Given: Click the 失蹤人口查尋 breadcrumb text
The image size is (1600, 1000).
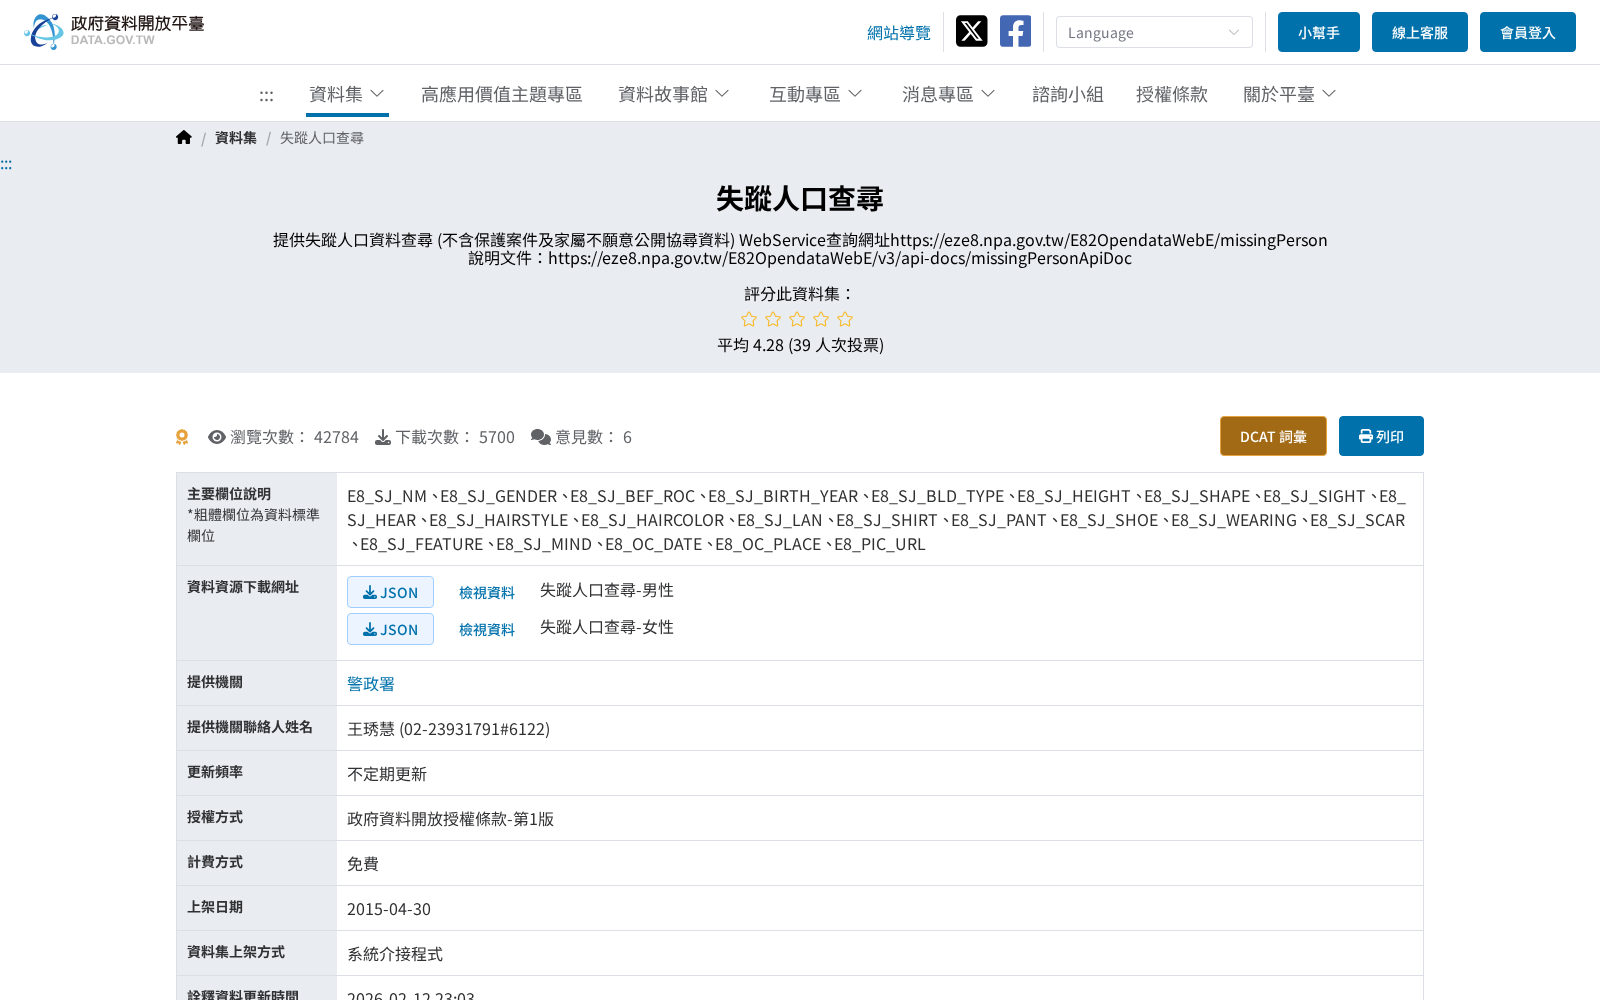Looking at the screenshot, I should [321, 138].
